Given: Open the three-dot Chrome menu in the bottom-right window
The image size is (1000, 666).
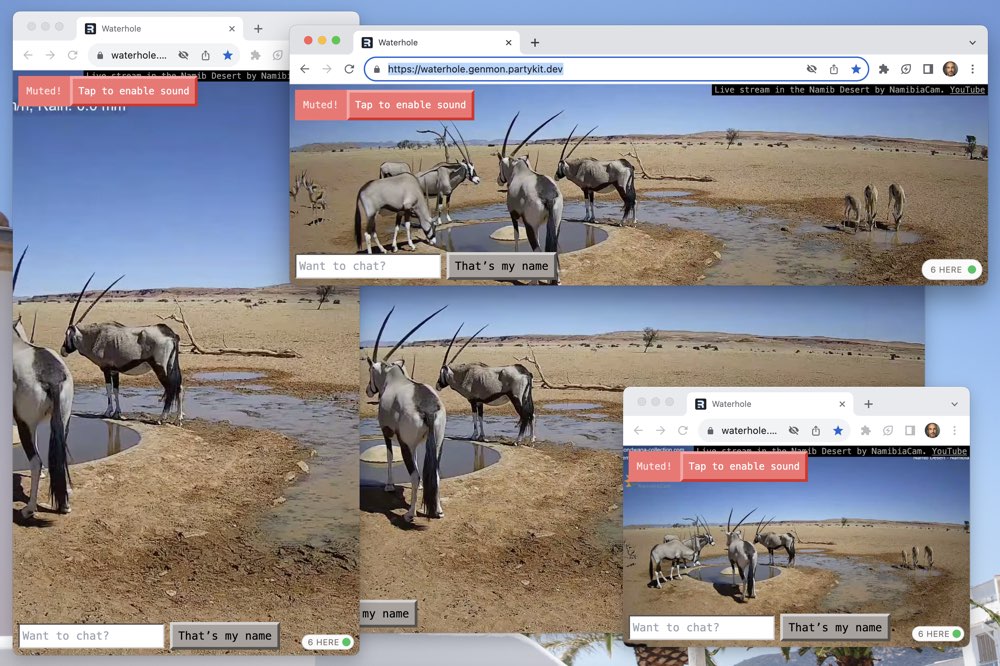Looking at the screenshot, I should click(x=955, y=431).
